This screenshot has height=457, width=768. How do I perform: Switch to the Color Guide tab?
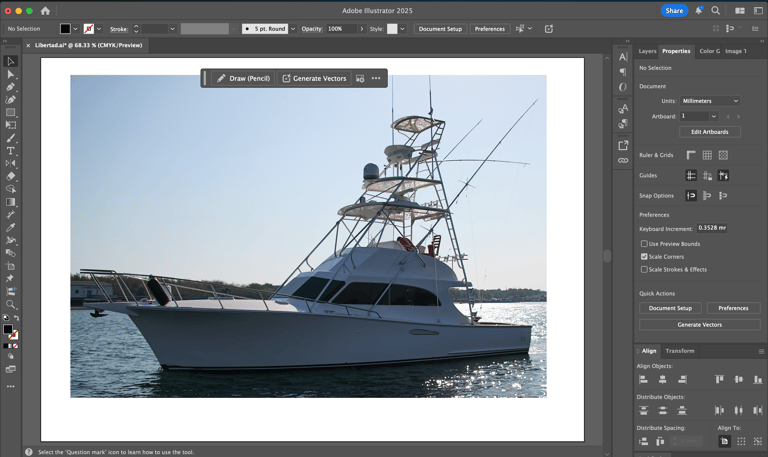pos(709,51)
